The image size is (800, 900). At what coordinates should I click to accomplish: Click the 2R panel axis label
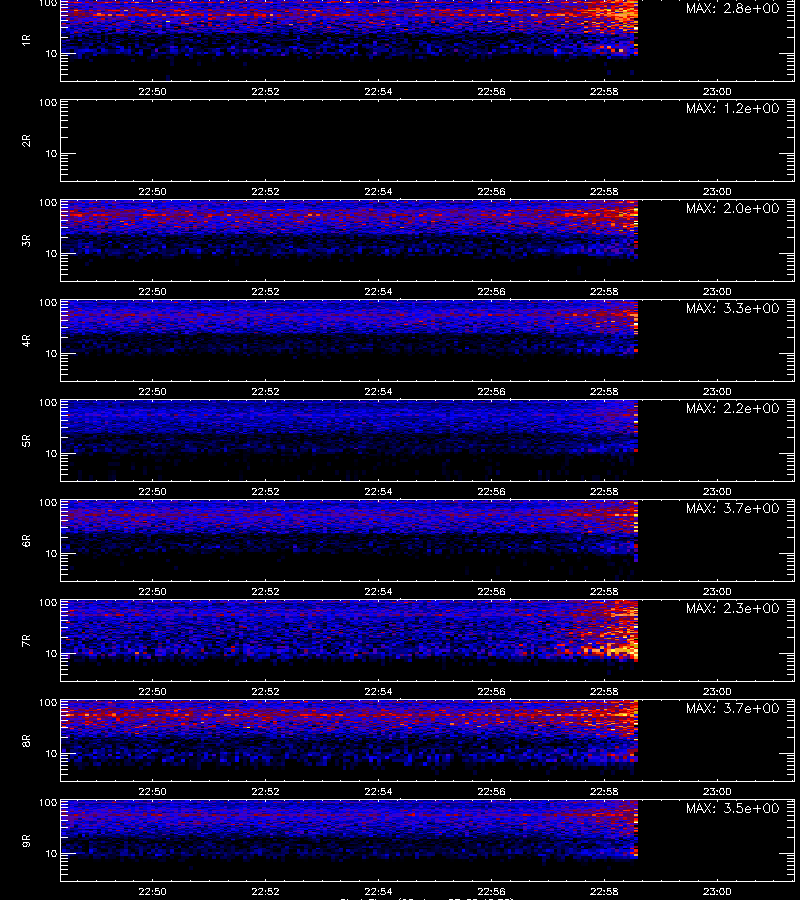pyautogui.click(x=26, y=141)
